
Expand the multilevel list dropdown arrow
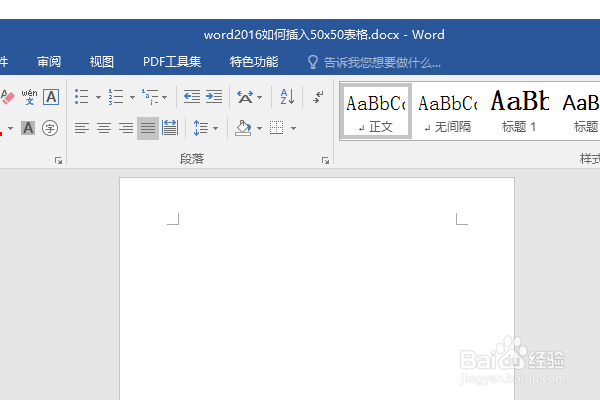165,97
